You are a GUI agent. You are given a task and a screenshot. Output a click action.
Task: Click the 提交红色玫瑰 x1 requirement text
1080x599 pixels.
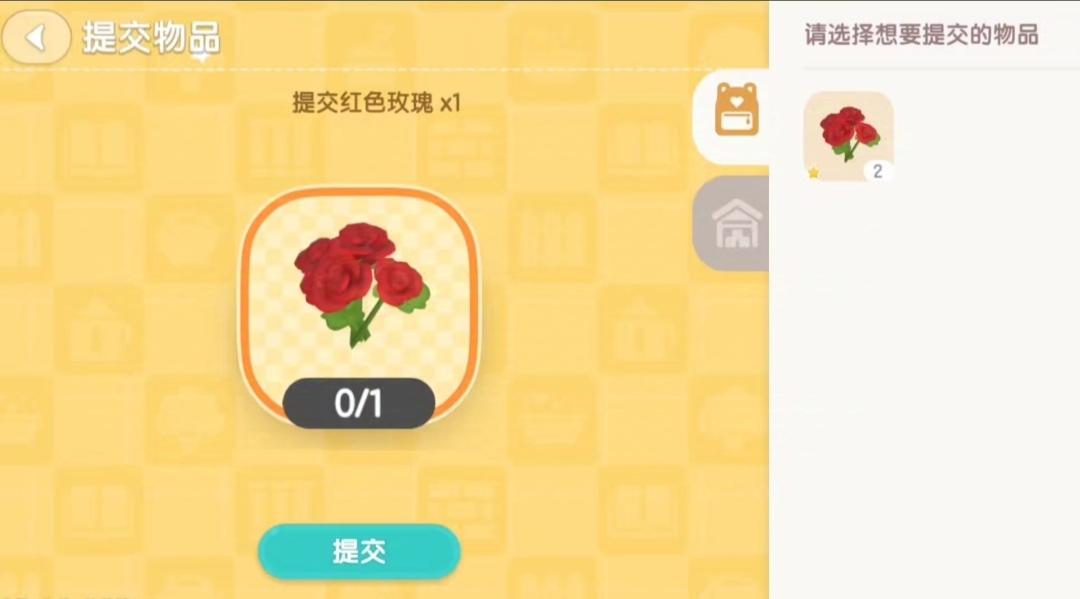pyautogui.click(x=376, y=103)
